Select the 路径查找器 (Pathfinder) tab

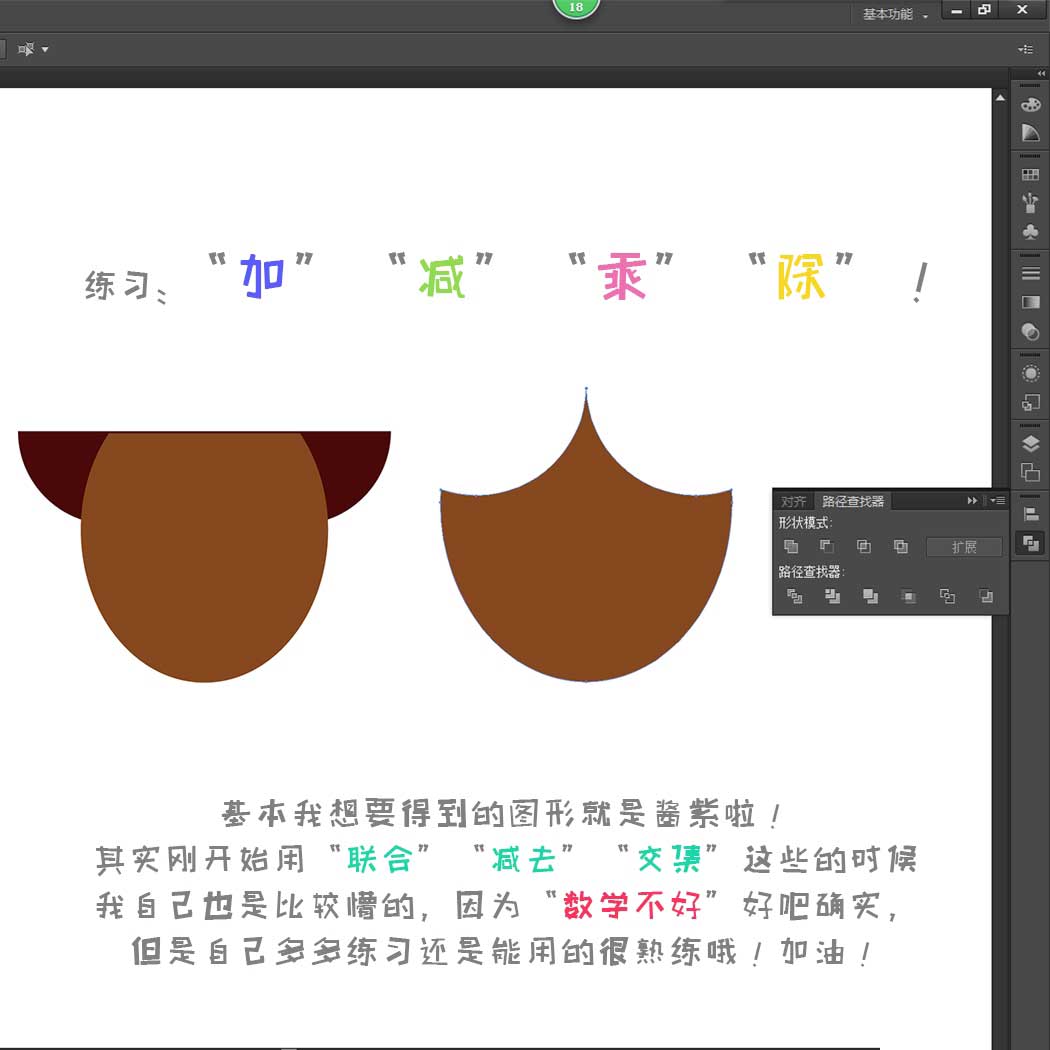[x=852, y=501]
